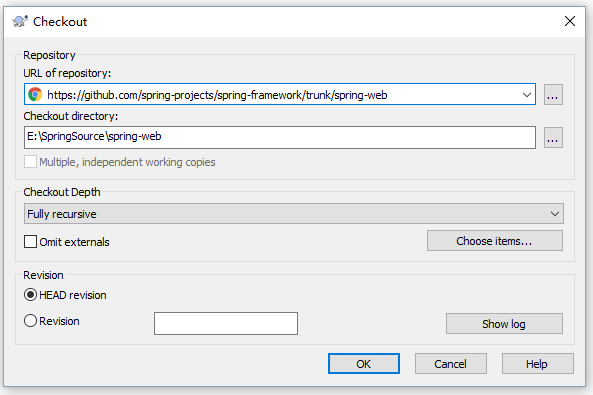Image resolution: width=593 pixels, height=395 pixels.
Task: Open the Help button
Action: (537, 364)
